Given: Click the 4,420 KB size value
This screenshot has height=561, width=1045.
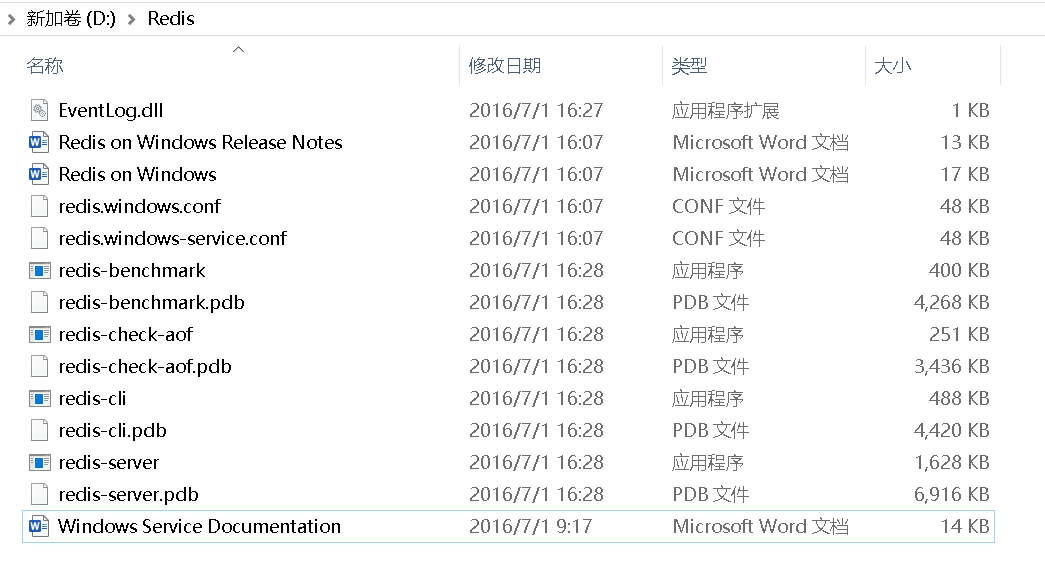Looking at the screenshot, I should (951, 430).
